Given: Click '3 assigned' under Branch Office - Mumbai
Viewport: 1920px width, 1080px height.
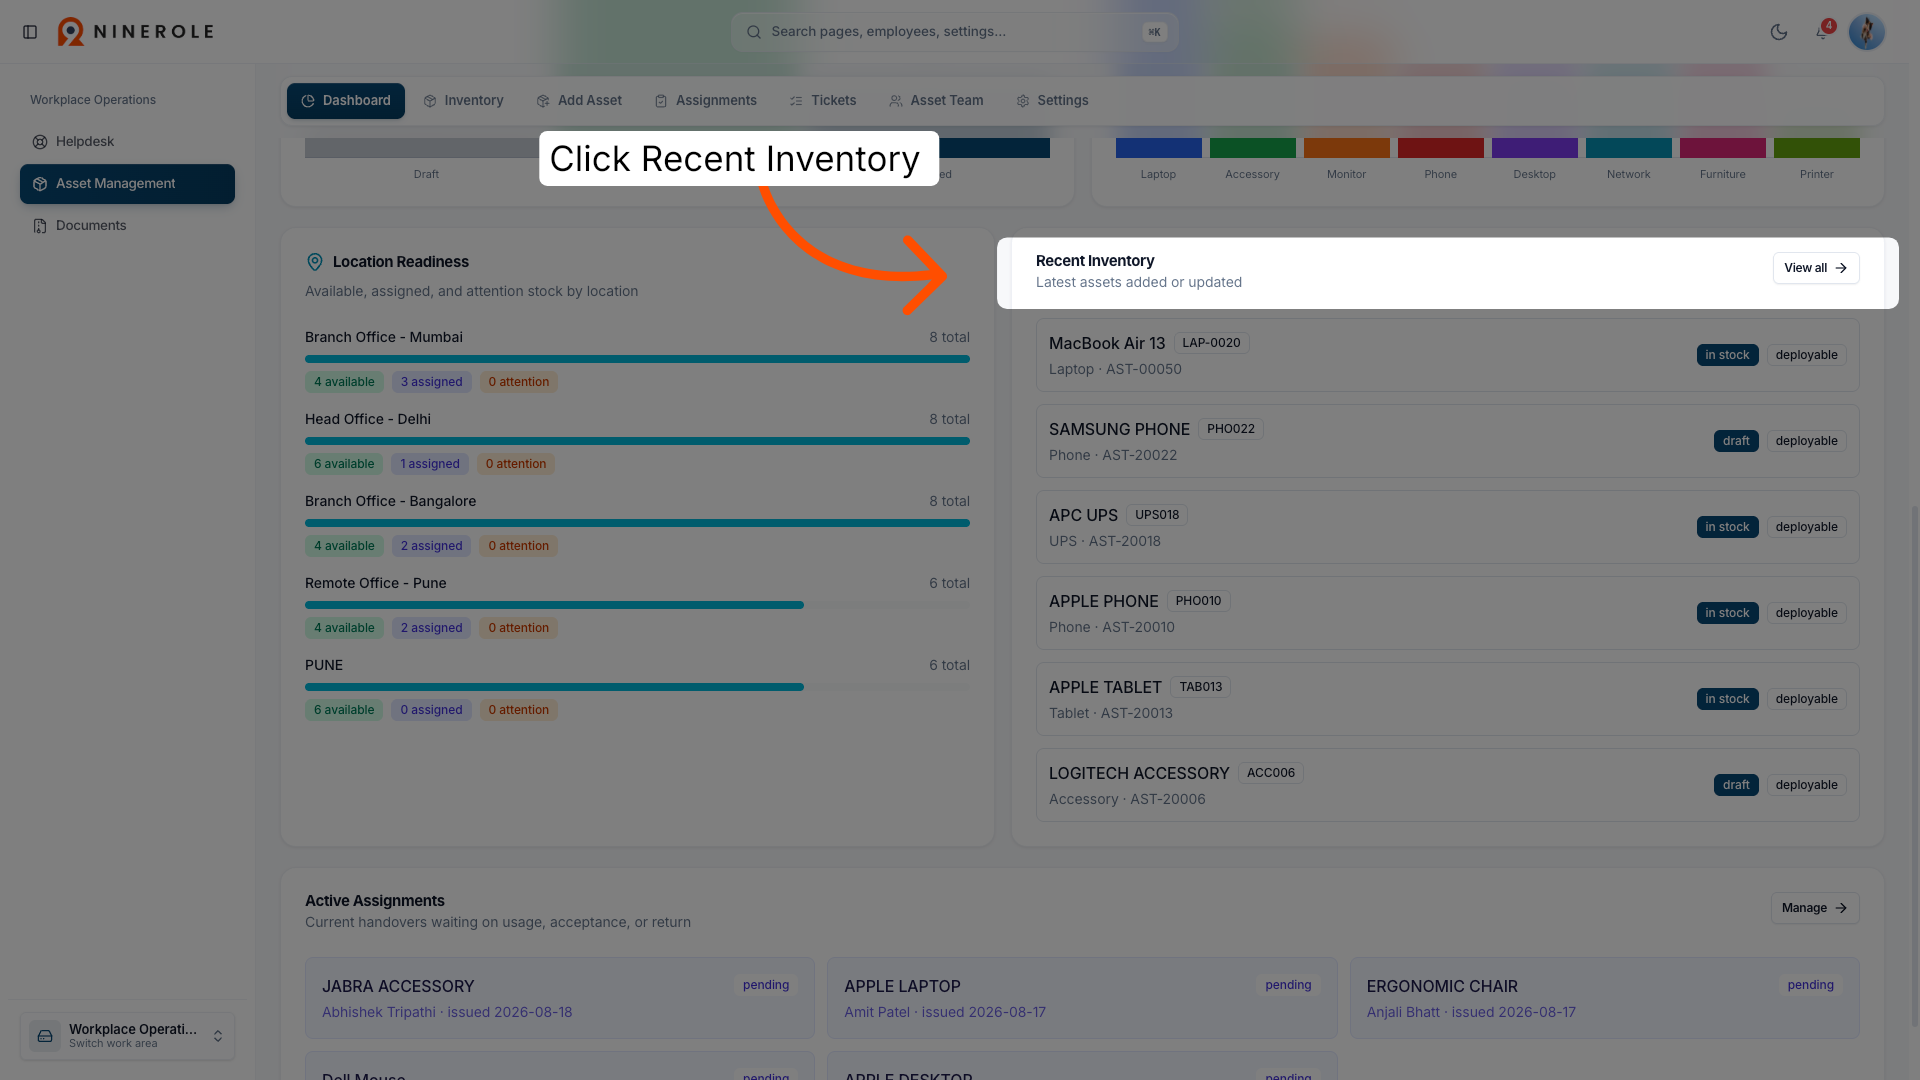Looking at the screenshot, I should 431,382.
